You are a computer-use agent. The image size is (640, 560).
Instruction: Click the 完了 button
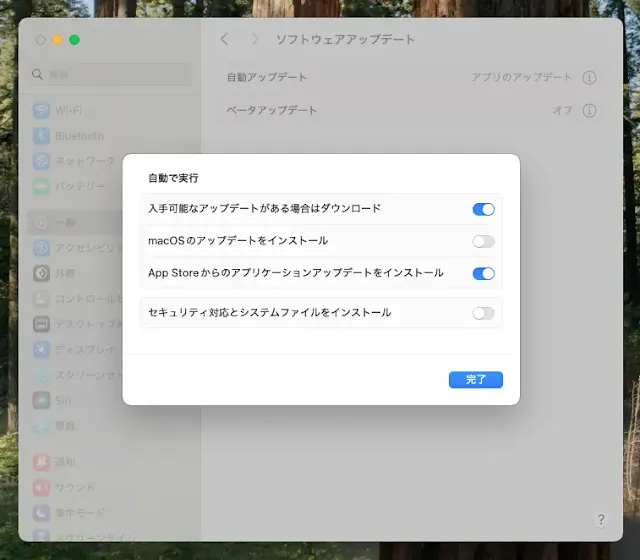476,380
